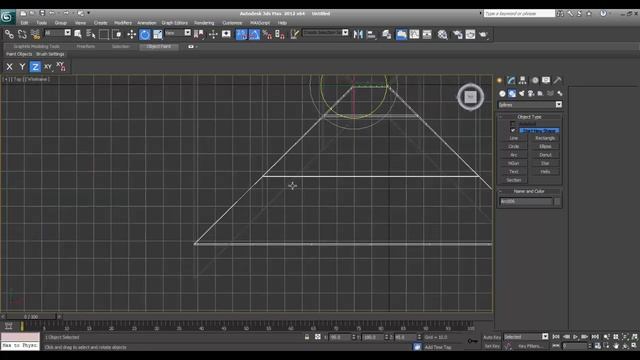
Task: Restrict to Z axis constraint
Action: click(35, 67)
